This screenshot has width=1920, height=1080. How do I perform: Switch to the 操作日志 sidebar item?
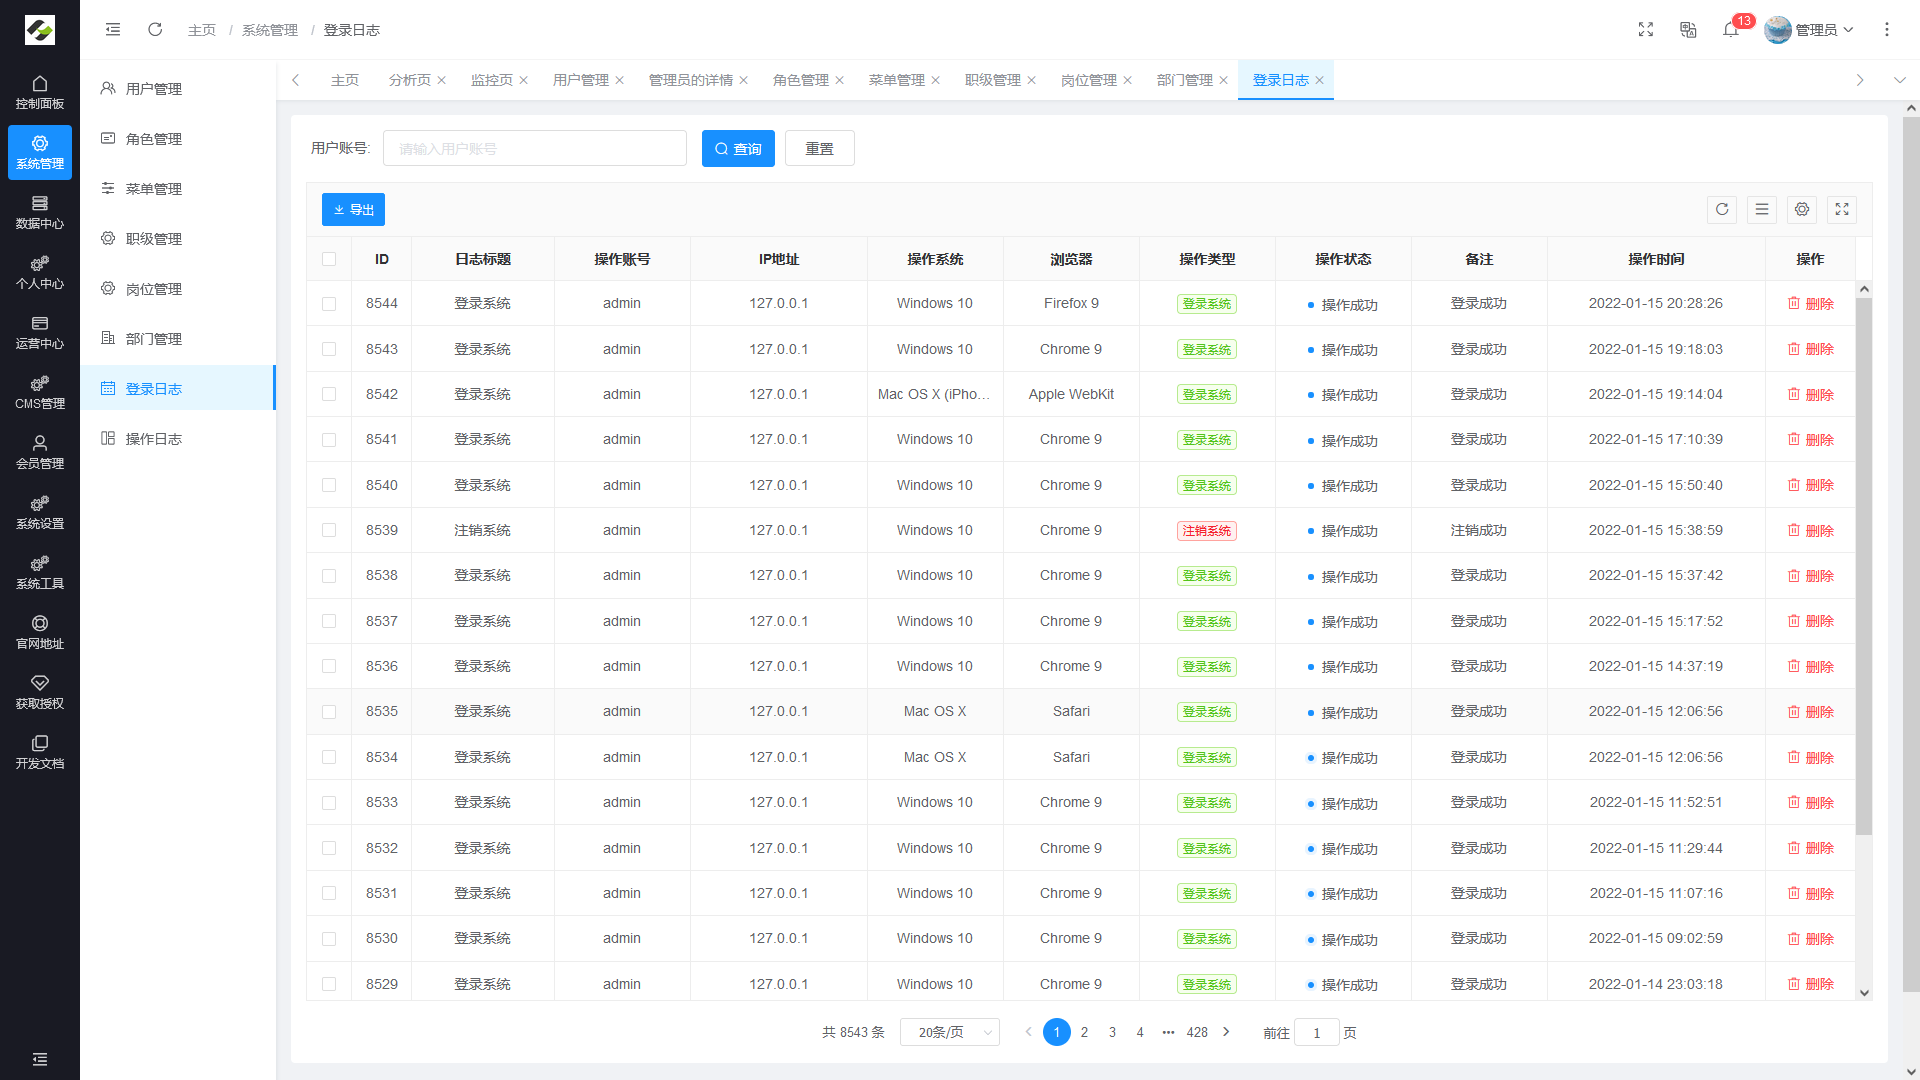155,438
